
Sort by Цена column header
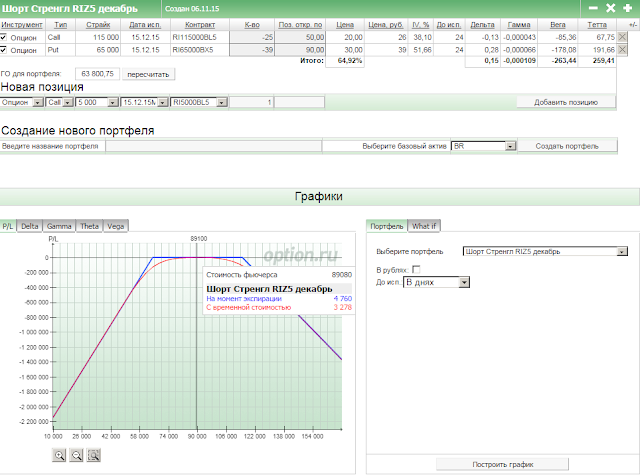pos(345,25)
